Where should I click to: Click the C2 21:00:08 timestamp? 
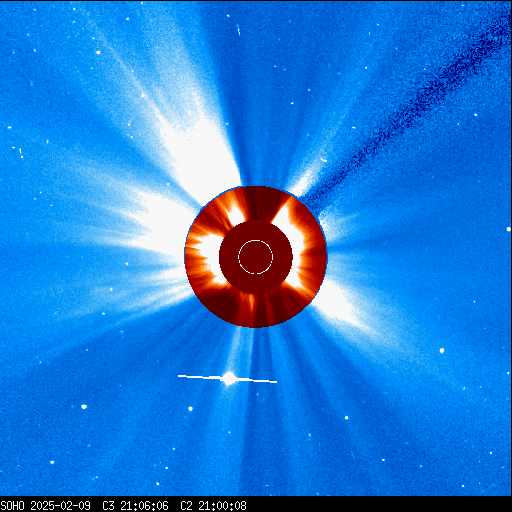213,506
